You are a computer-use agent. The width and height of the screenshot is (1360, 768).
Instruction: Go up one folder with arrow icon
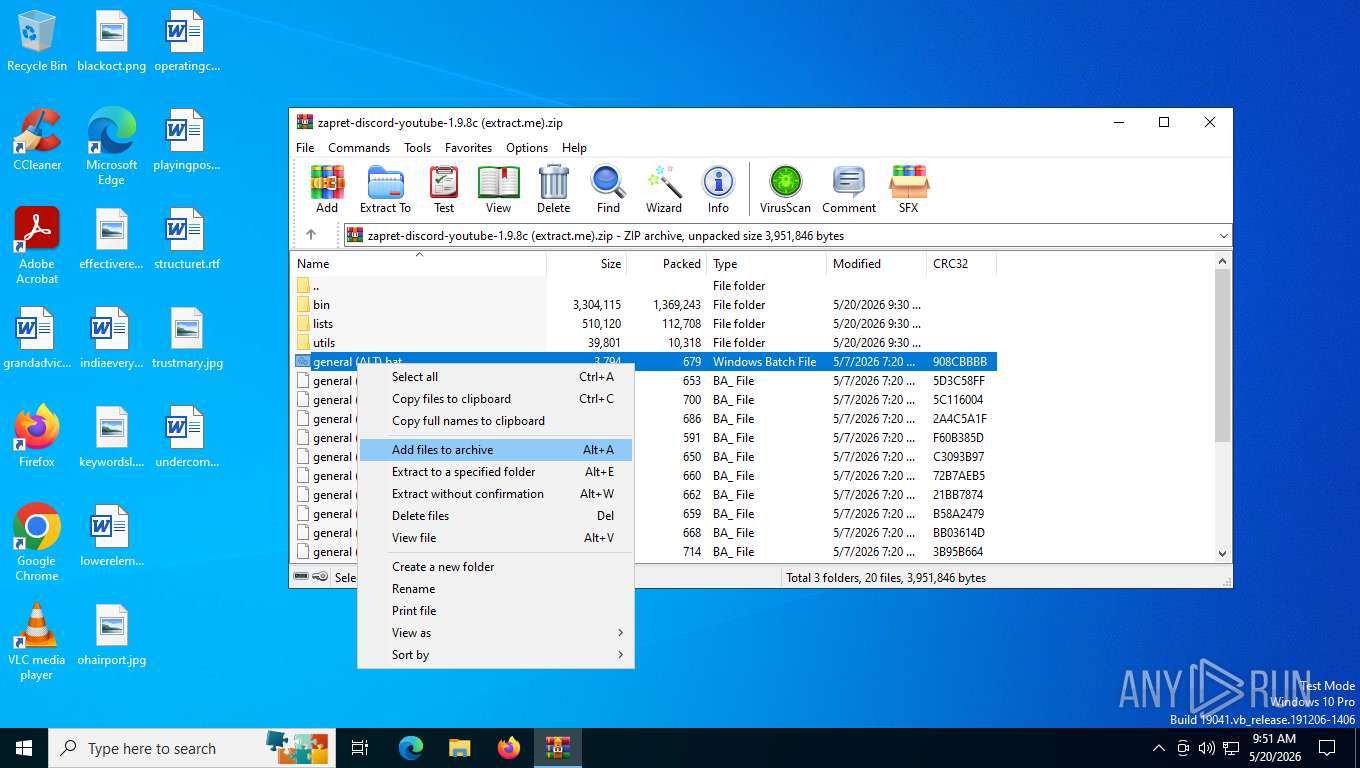(x=311, y=235)
